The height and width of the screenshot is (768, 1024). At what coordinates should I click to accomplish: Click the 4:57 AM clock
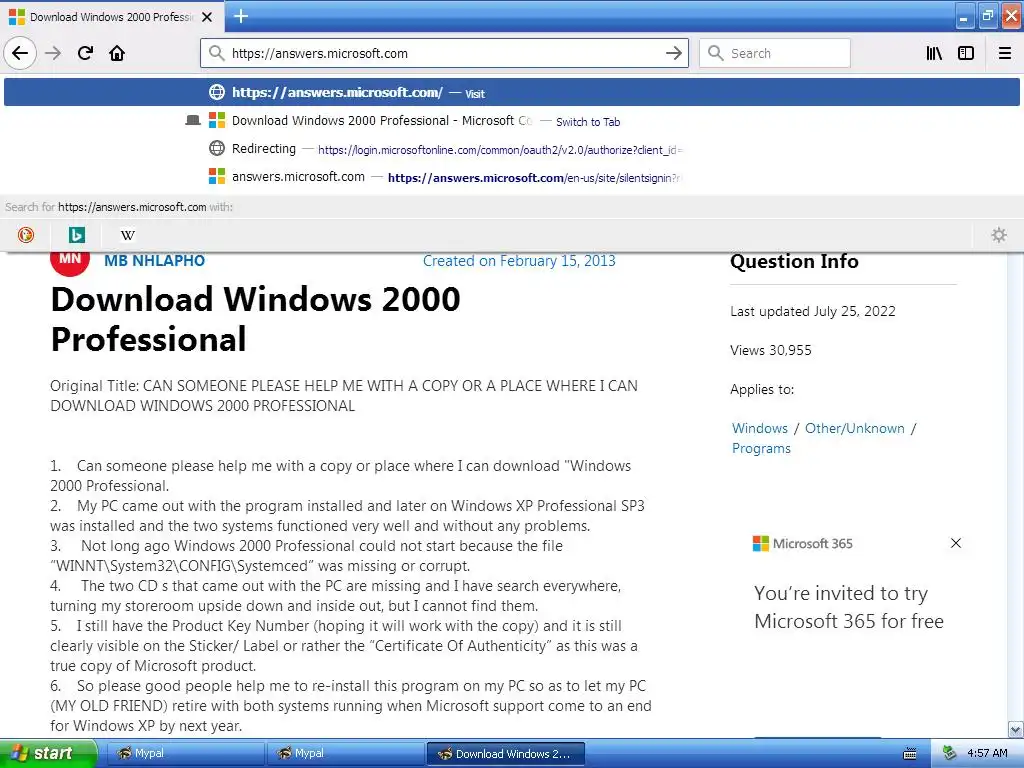pyautogui.click(x=987, y=753)
